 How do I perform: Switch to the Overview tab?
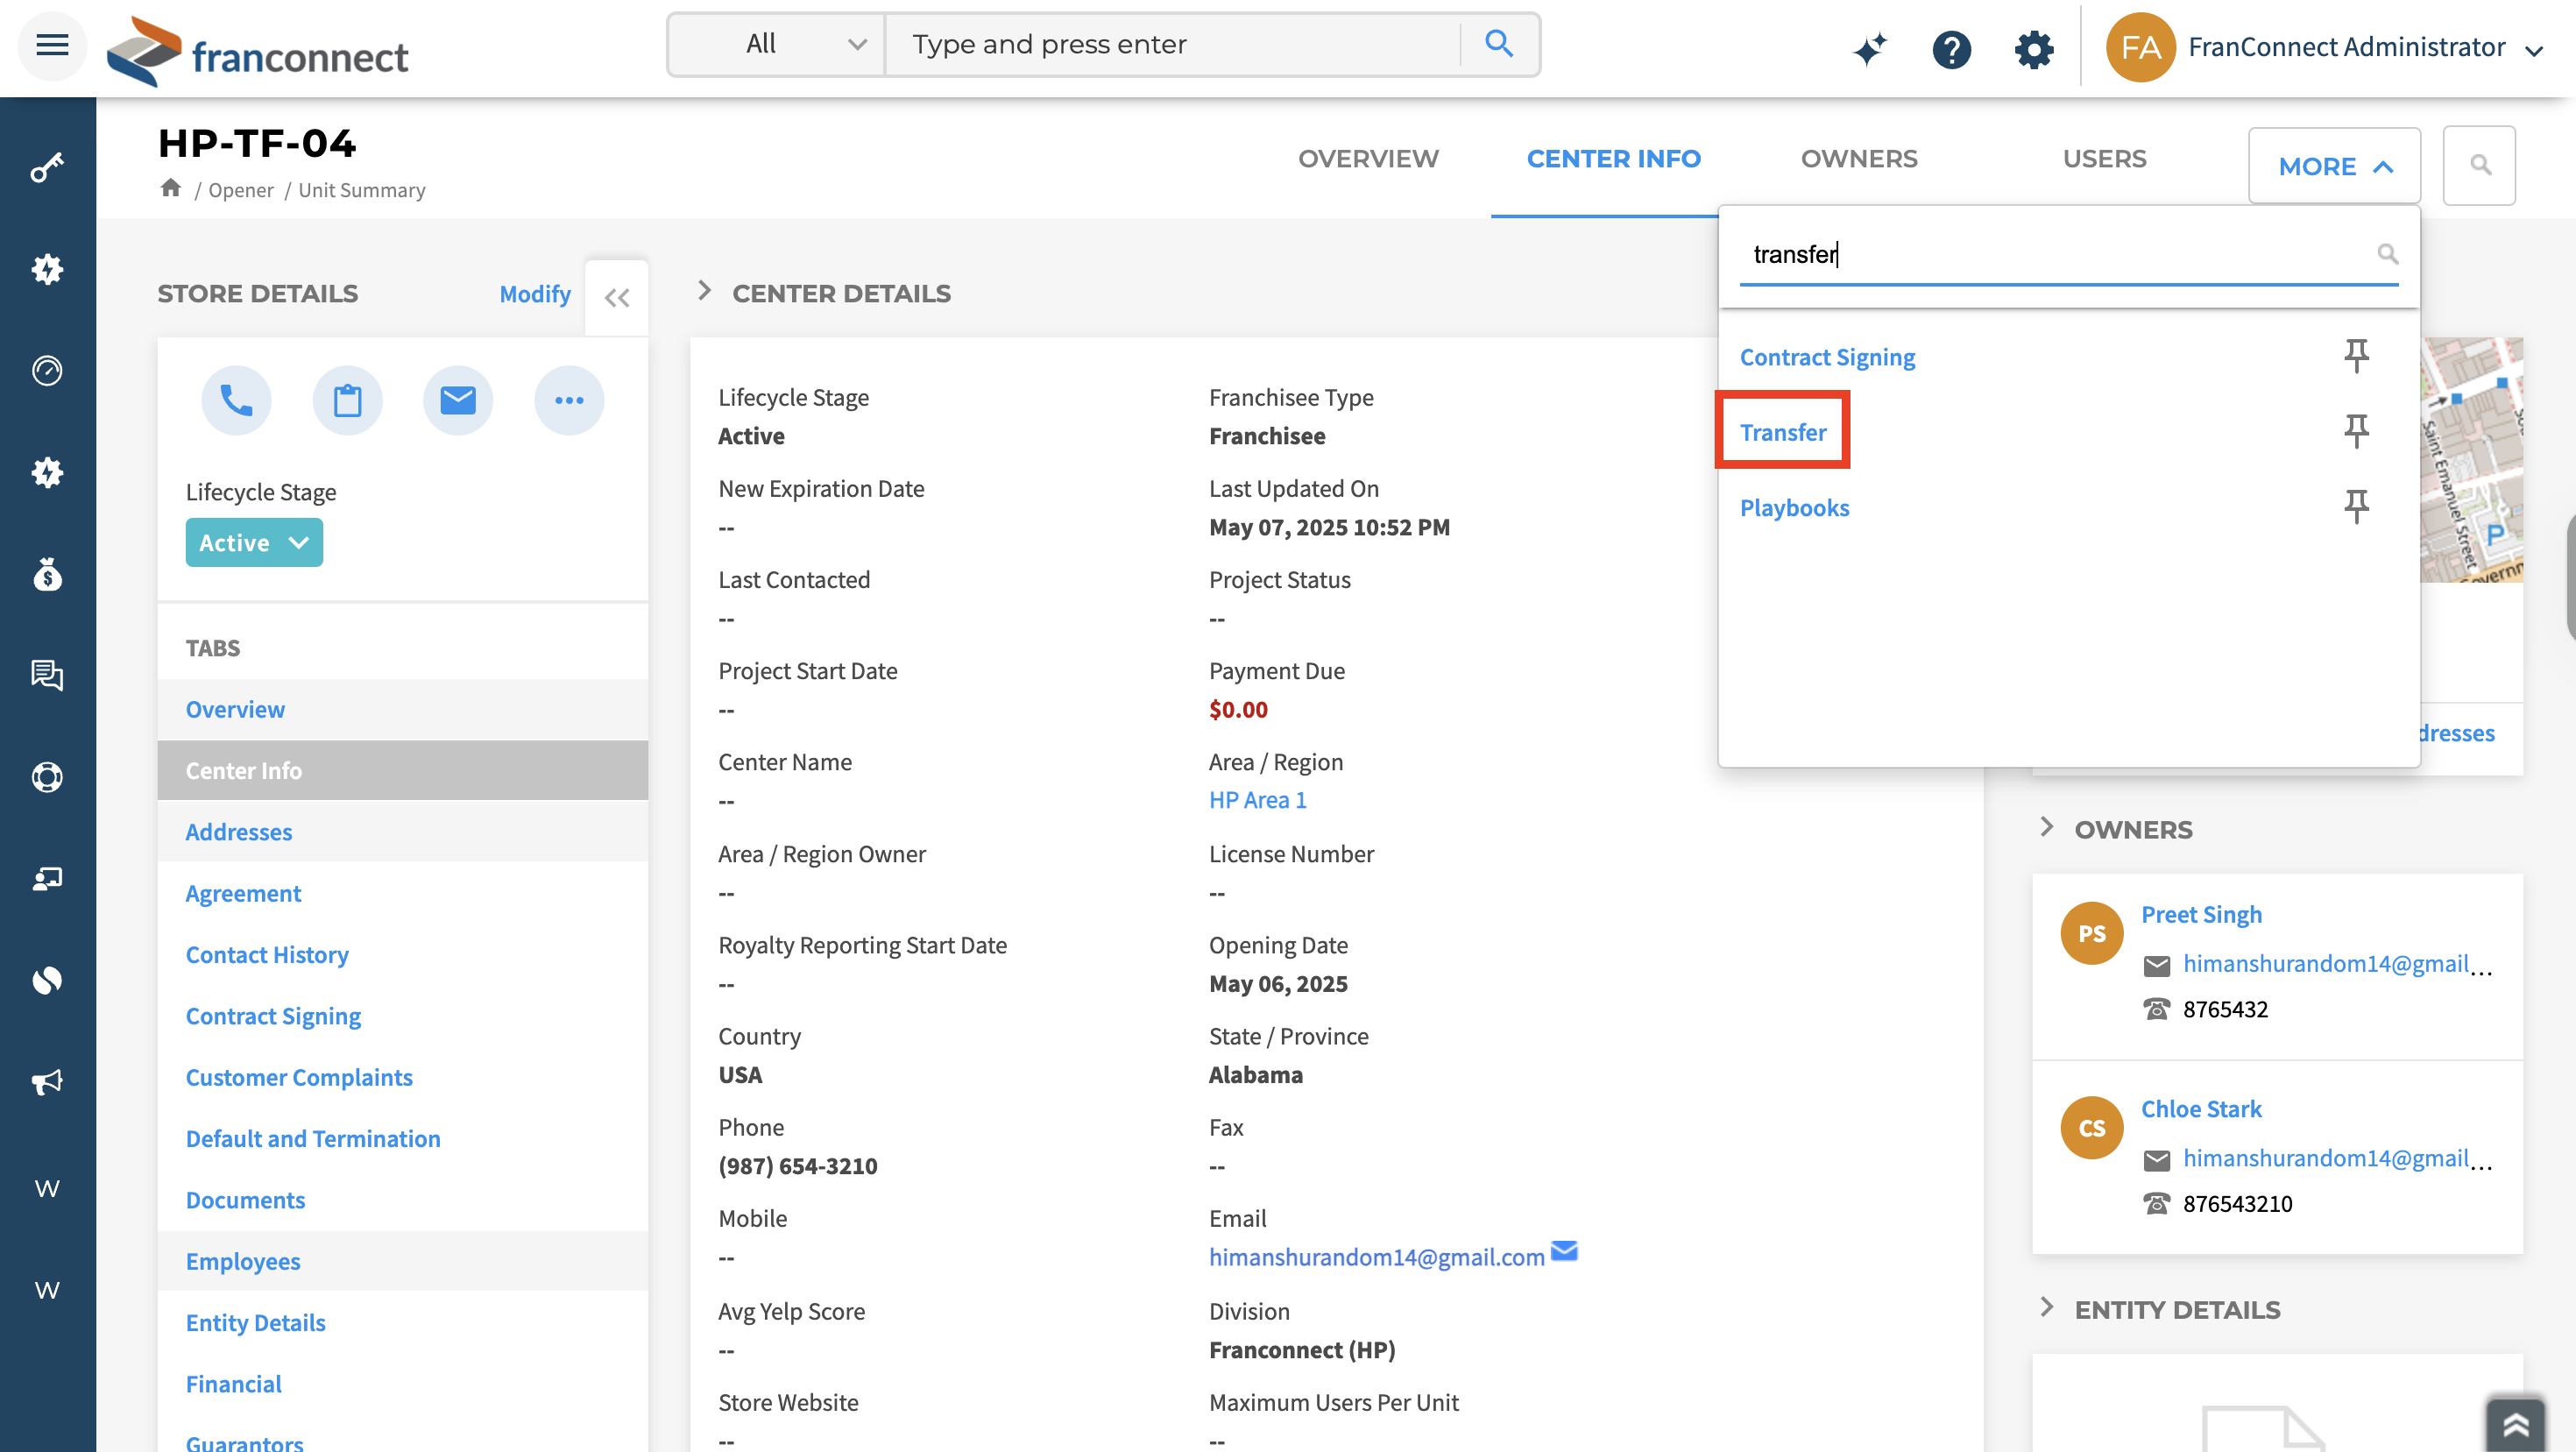tap(1368, 158)
